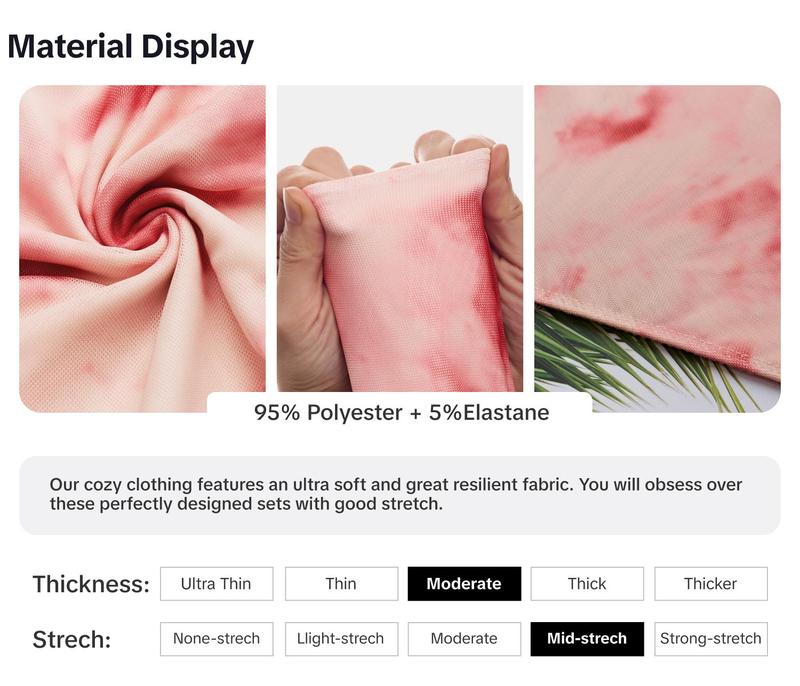Open the swirled pink fabric image
This screenshot has width=800, height=686.
click(x=142, y=249)
